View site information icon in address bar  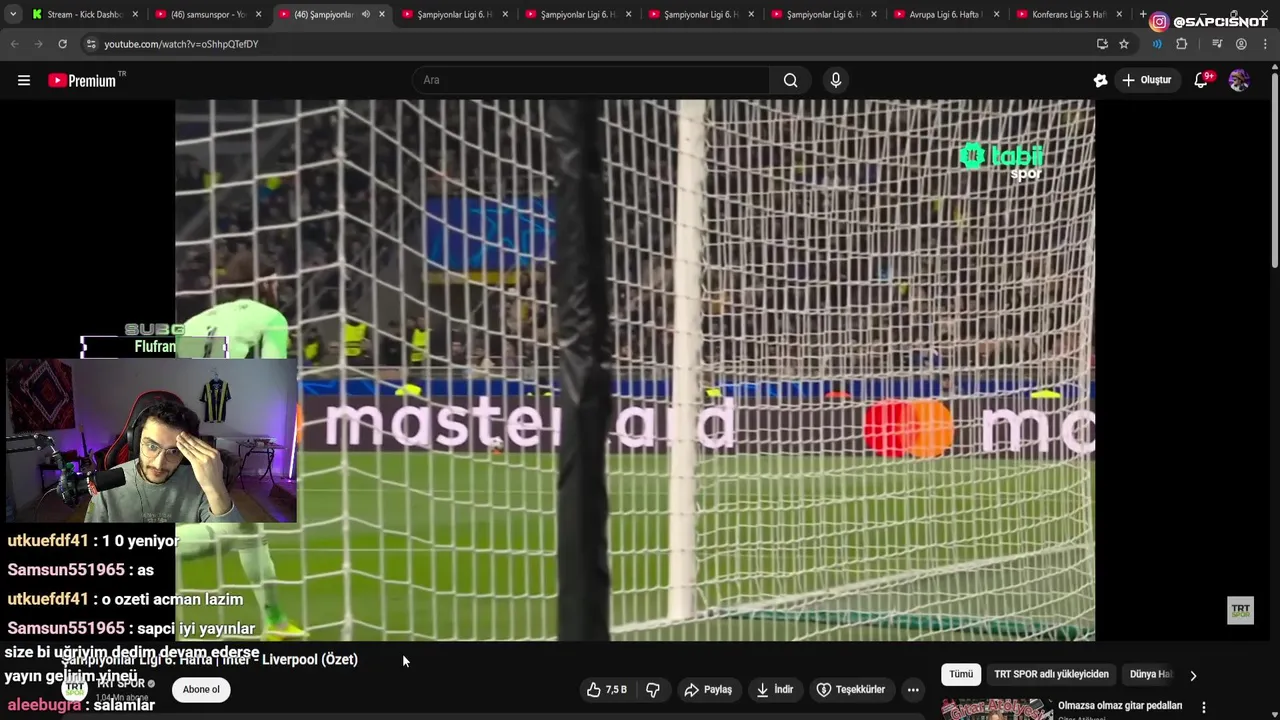point(91,44)
